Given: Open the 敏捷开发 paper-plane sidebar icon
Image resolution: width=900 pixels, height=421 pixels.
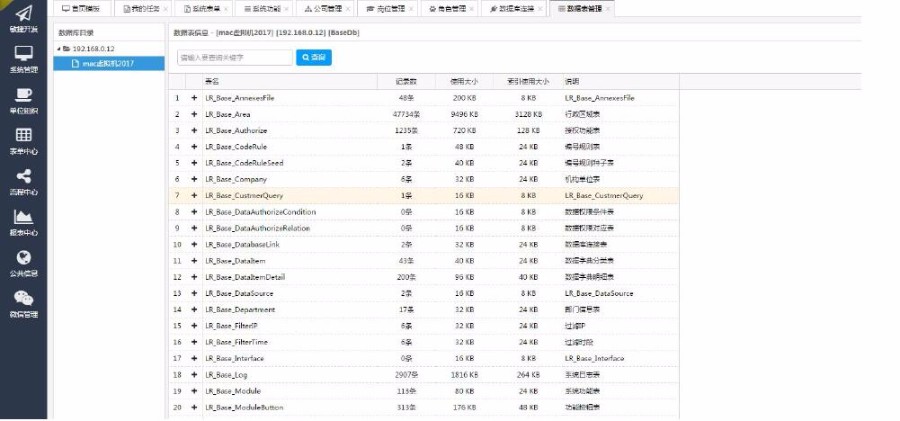Looking at the screenshot, I should pyautogui.click(x=24, y=13).
